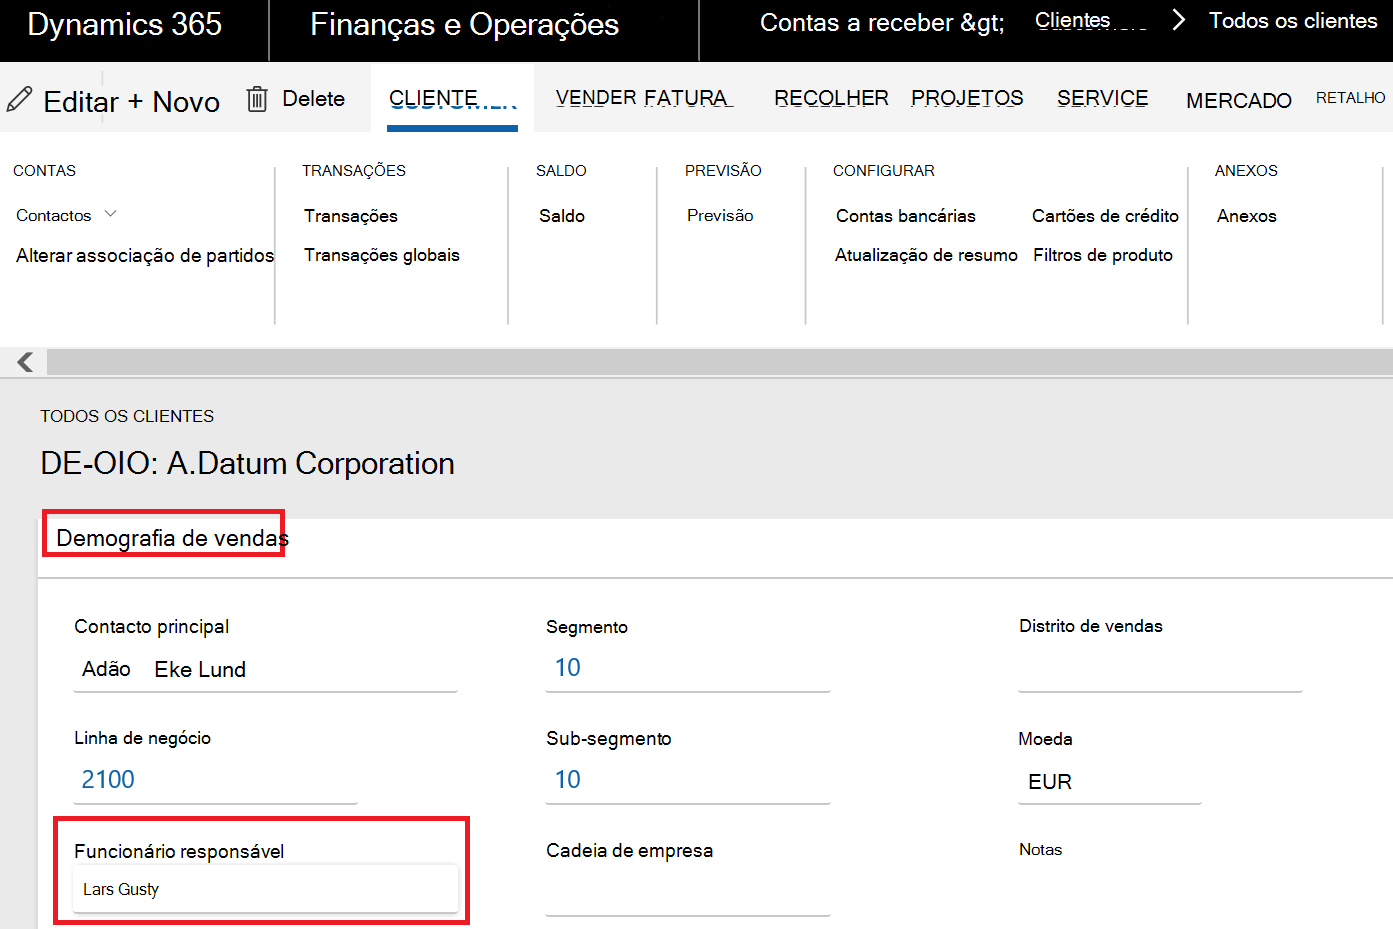Collapse the Demografia de vendas section
1393x929 pixels.
pos(172,538)
